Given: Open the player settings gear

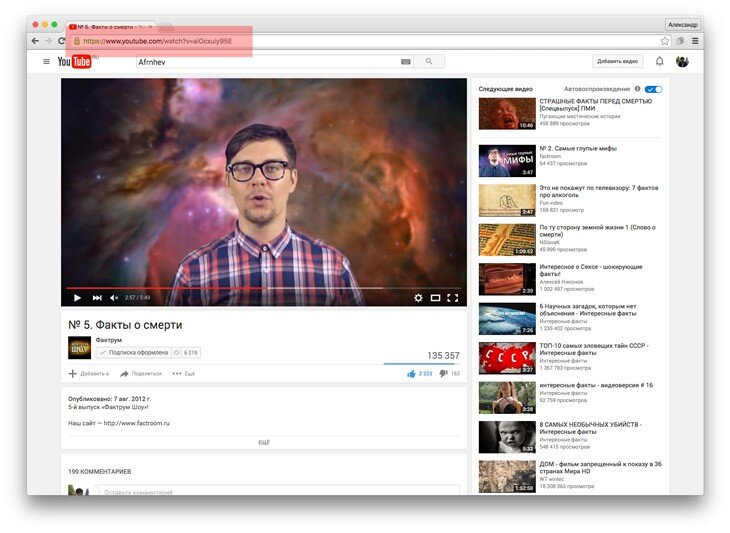Looking at the screenshot, I should (418, 298).
